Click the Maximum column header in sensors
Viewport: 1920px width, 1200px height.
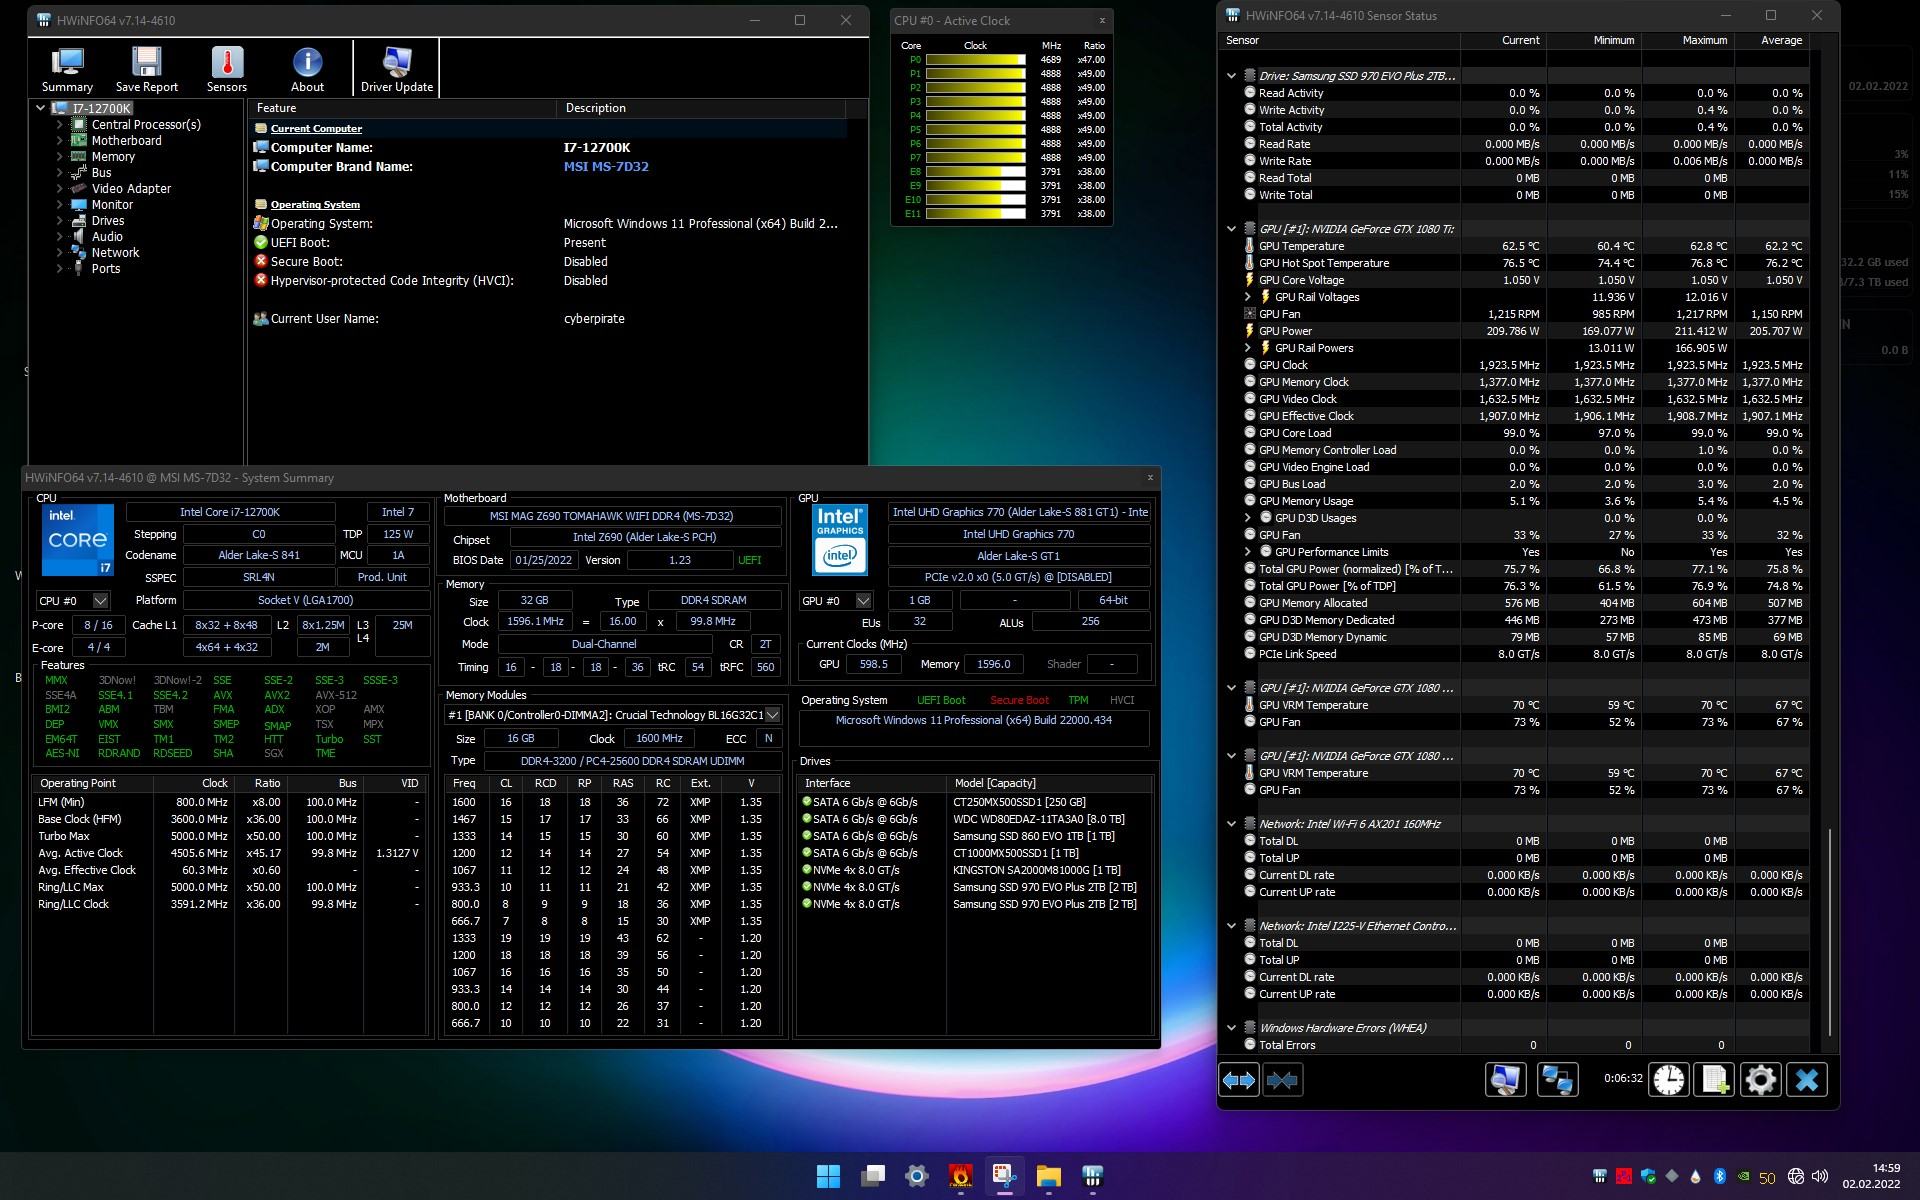click(1687, 41)
